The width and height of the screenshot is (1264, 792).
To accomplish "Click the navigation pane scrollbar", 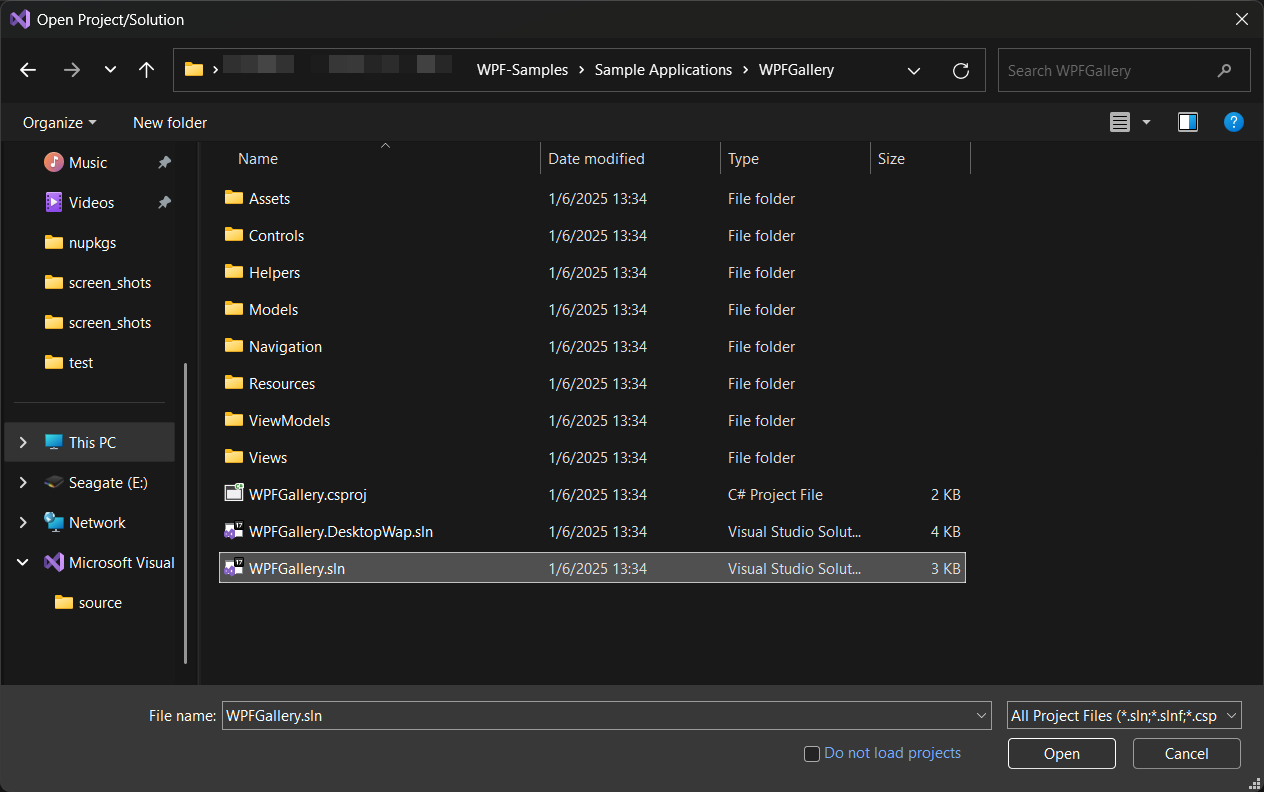I will pos(185,512).
